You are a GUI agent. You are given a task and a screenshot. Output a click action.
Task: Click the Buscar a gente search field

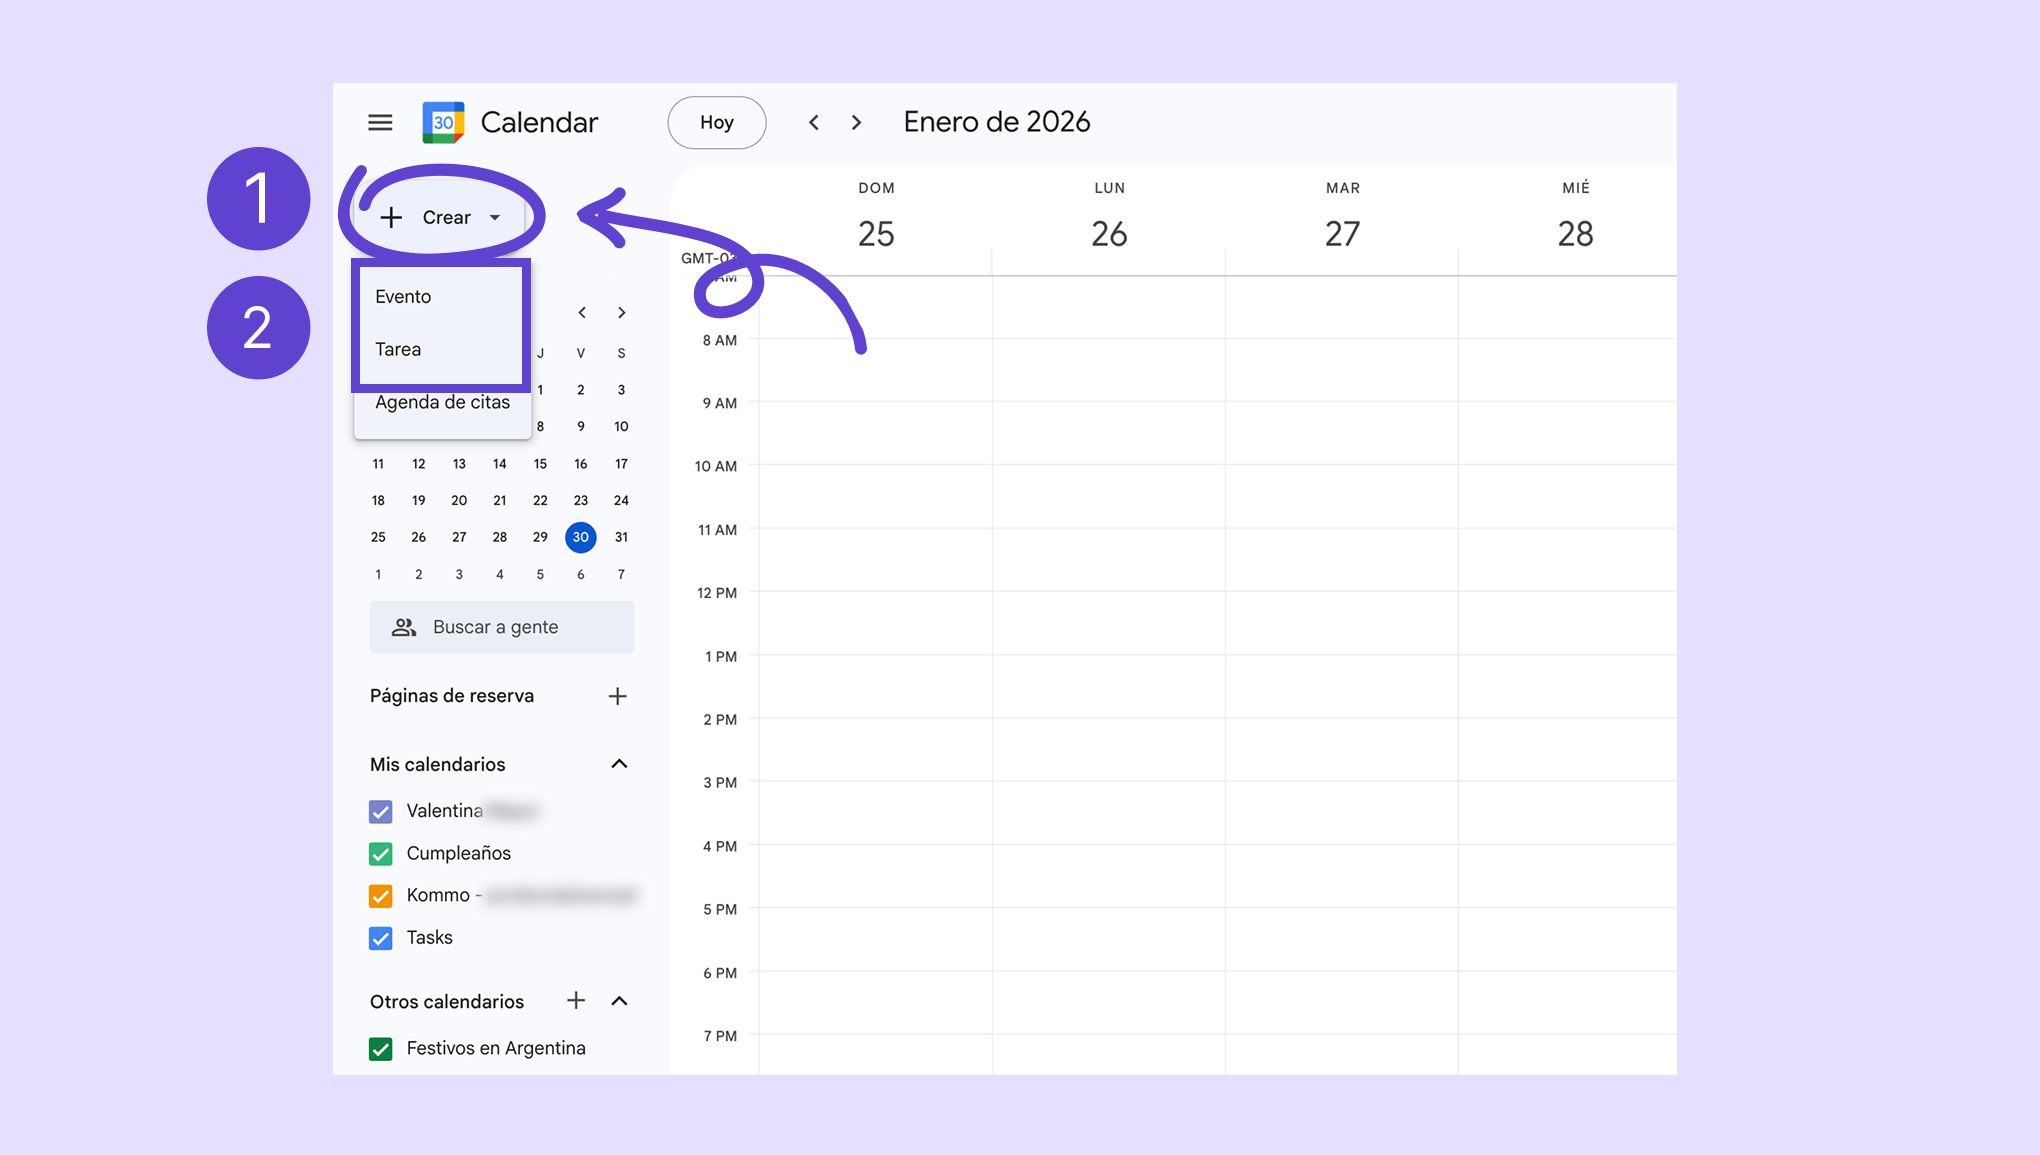501,627
